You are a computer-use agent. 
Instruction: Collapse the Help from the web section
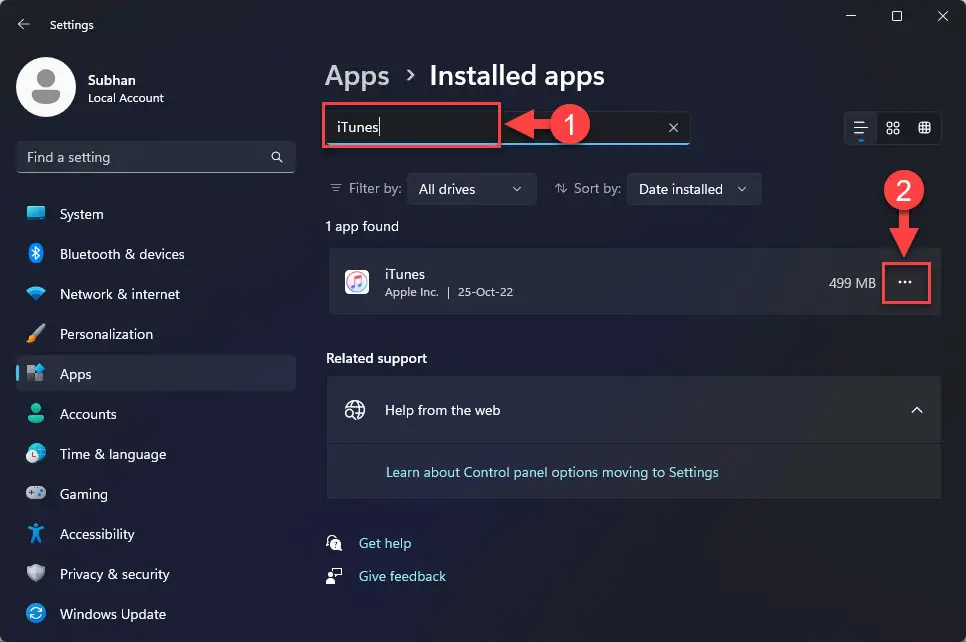[x=917, y=410]
